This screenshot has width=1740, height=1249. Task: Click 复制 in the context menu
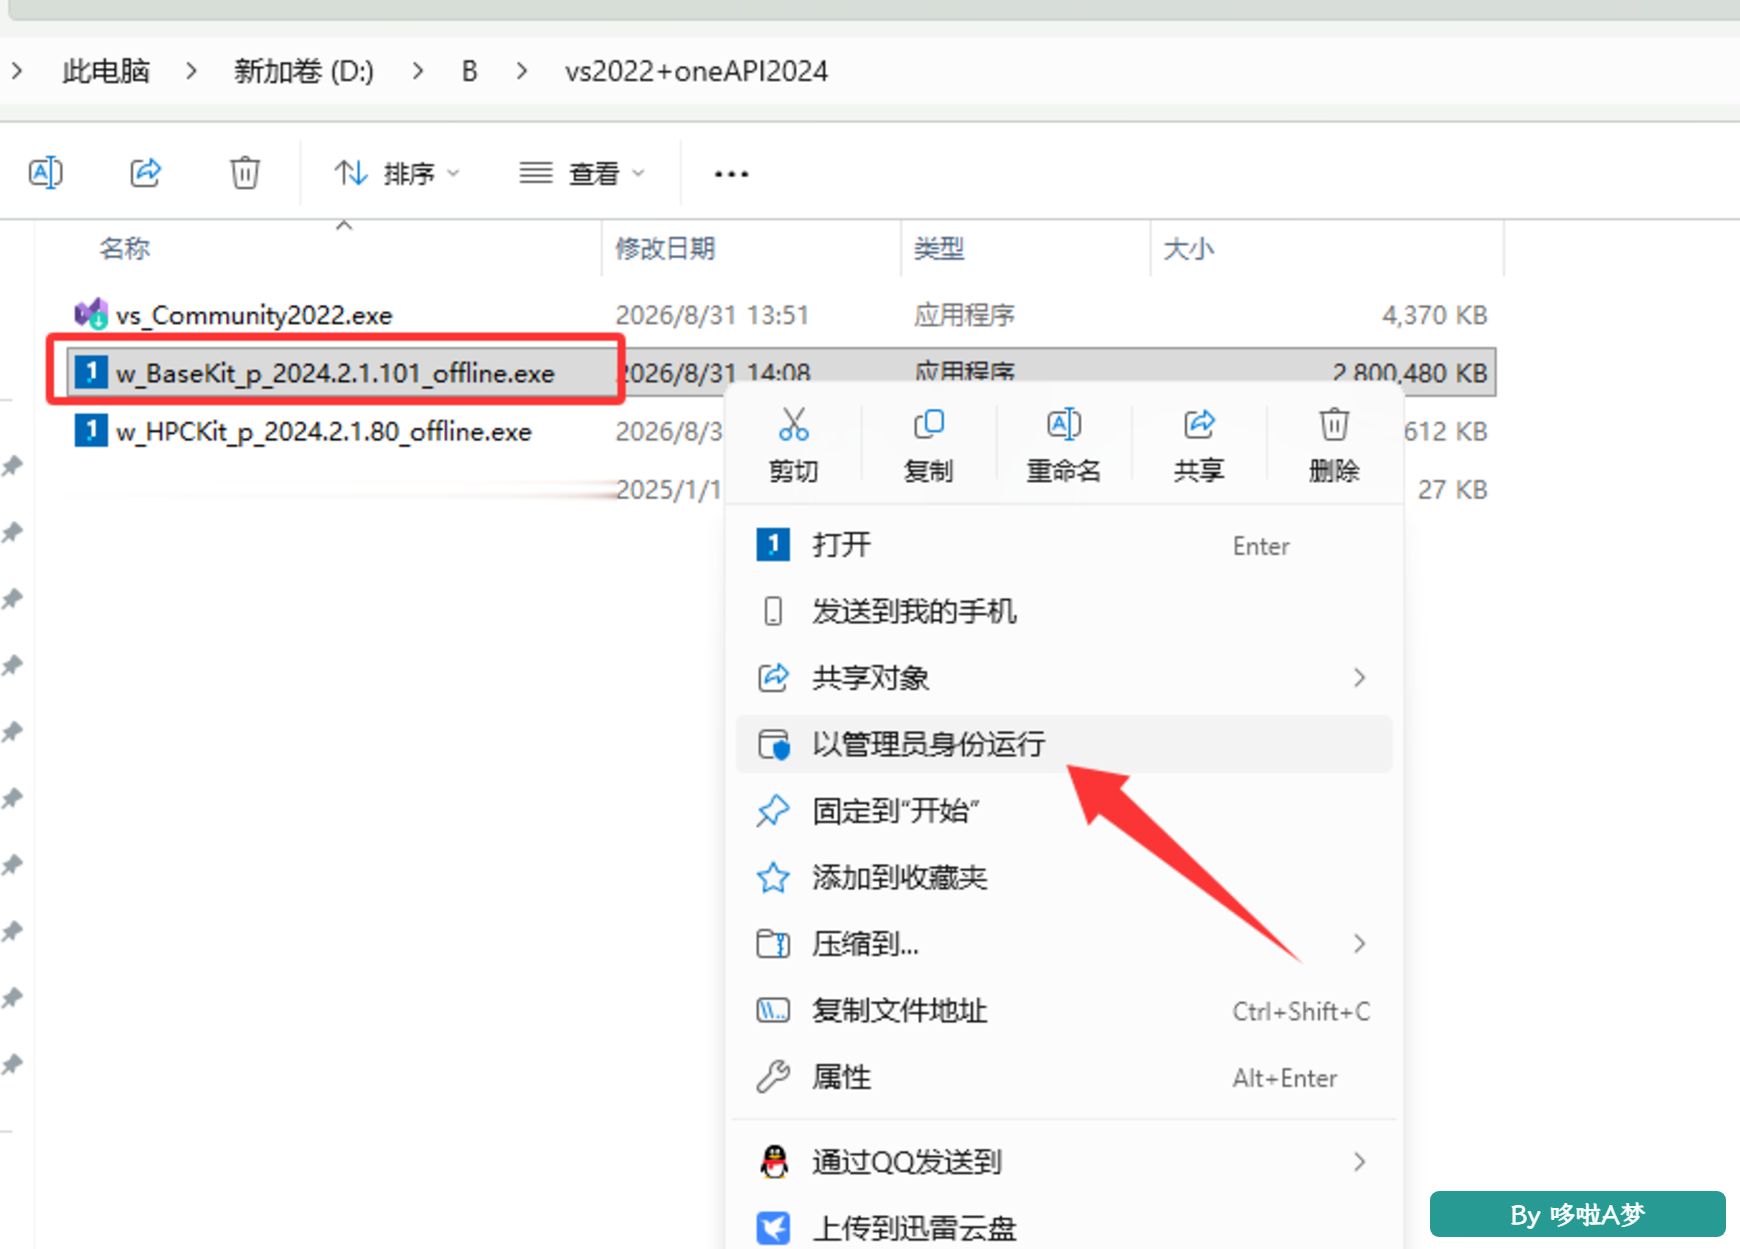click(929, 445)
